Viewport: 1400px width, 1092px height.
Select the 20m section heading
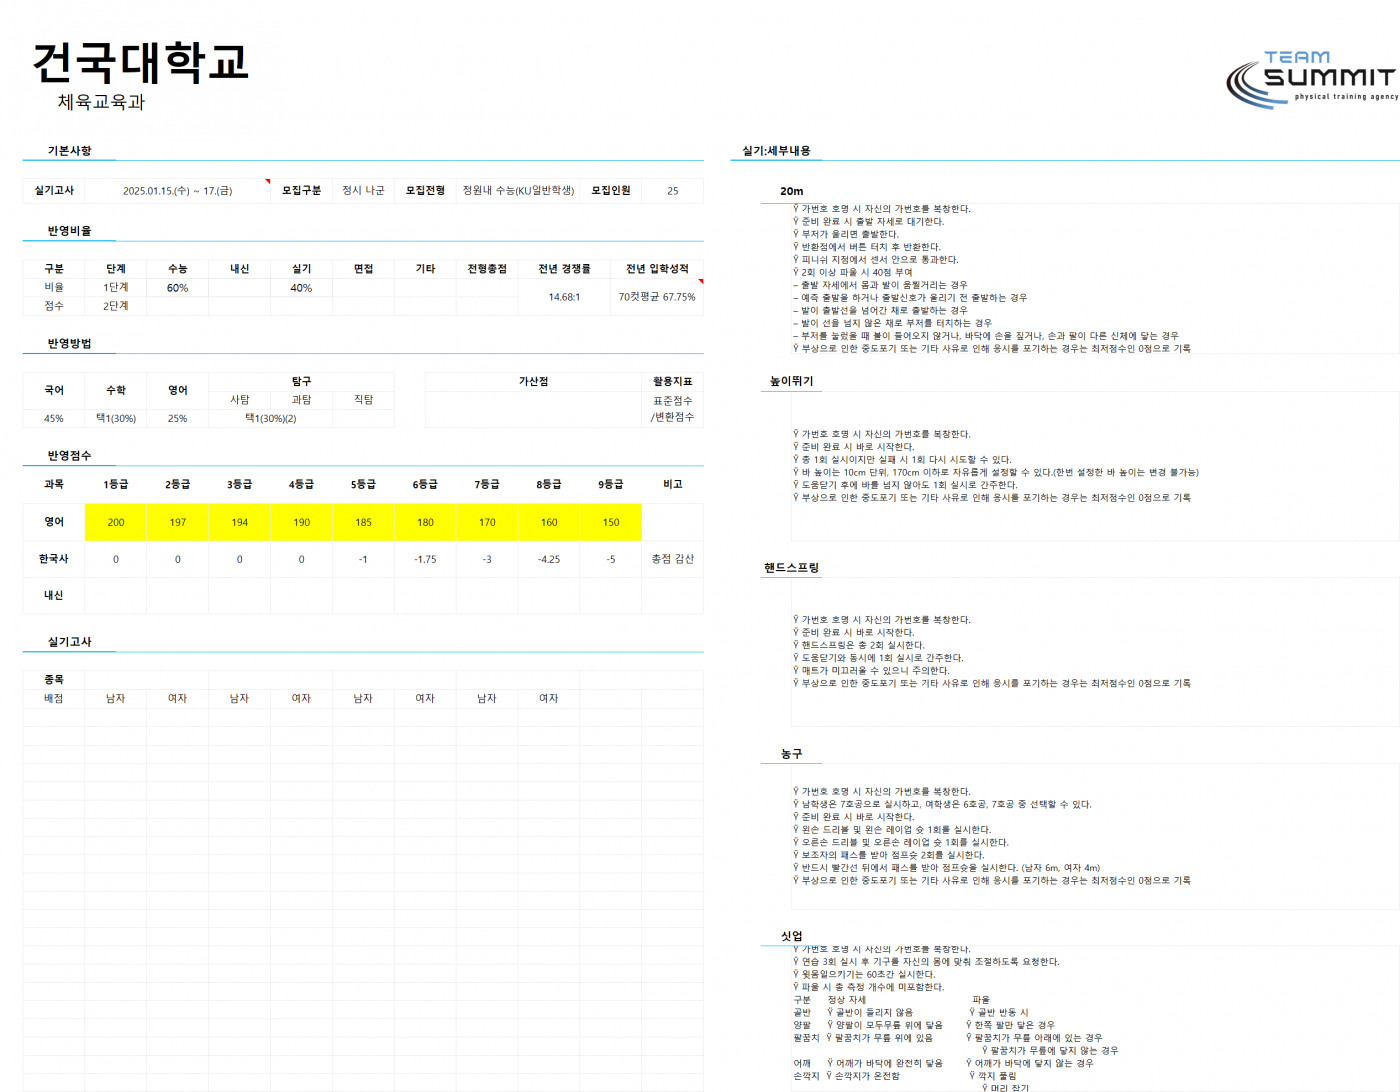tap(792, 191)
